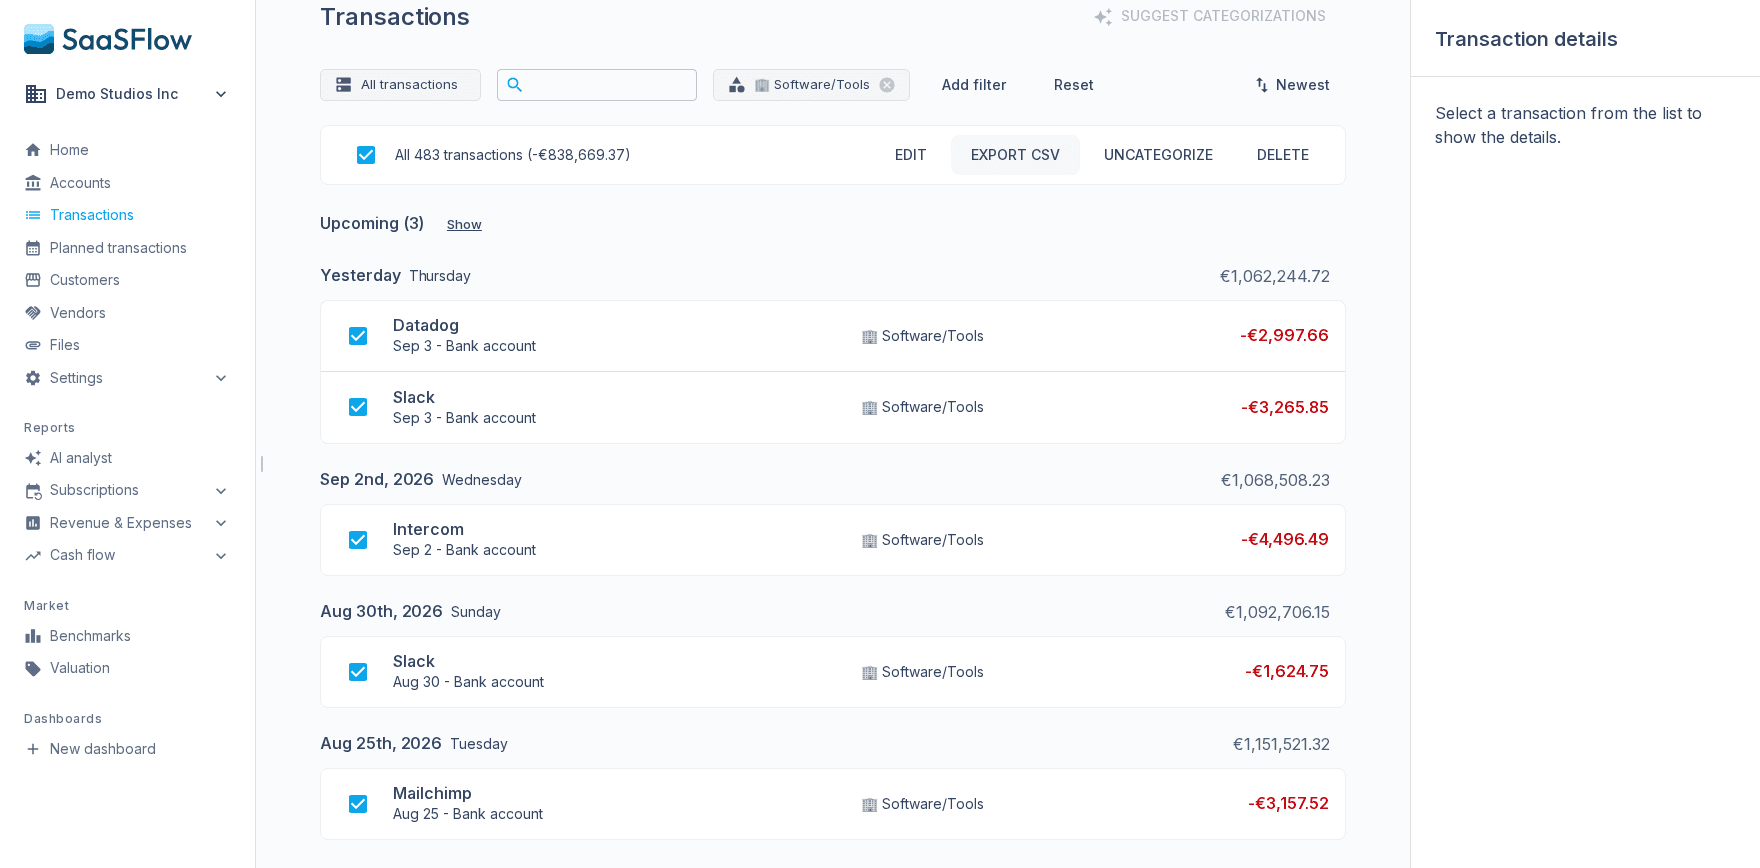
Task: Click the Slack amount -€1,624.75
Action: 1287,671
